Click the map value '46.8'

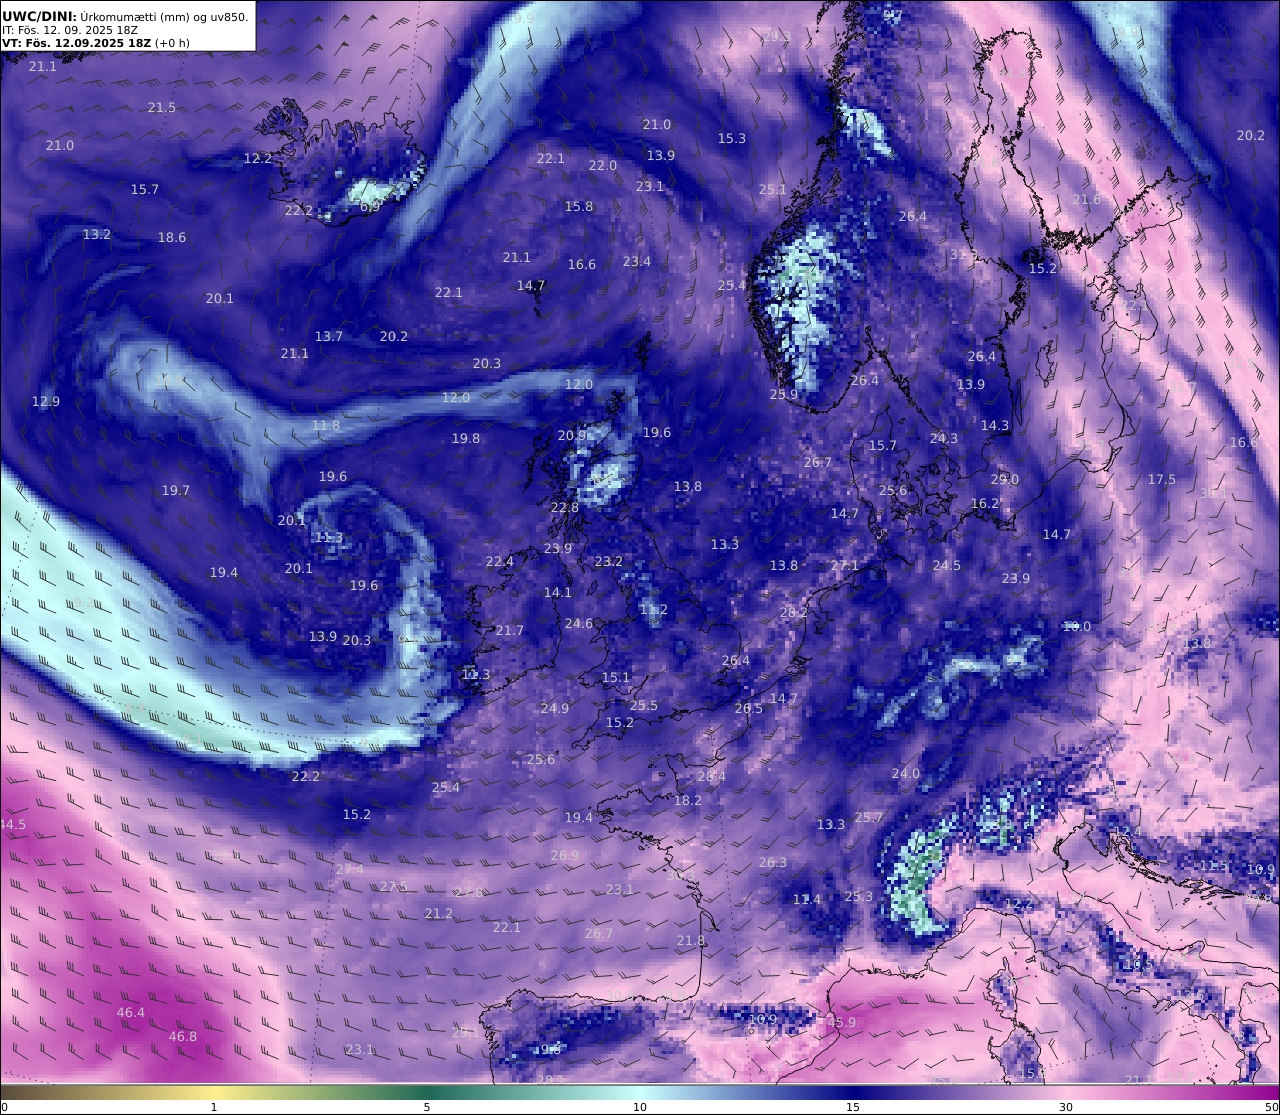pos(183,1036)
